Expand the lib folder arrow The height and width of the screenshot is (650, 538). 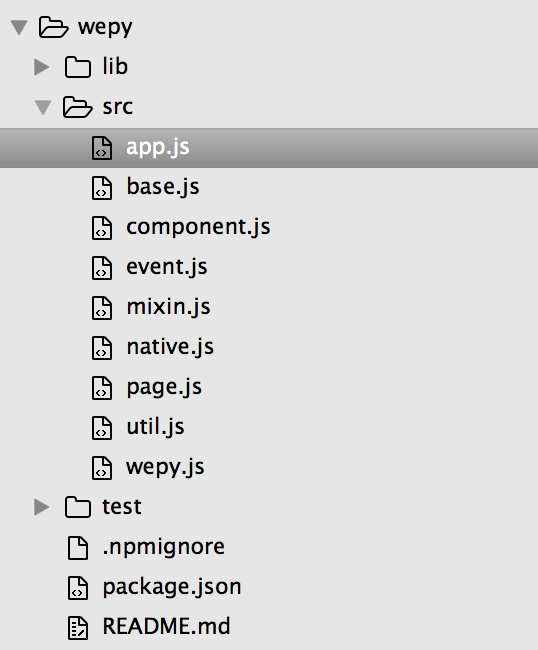(41, 67)
